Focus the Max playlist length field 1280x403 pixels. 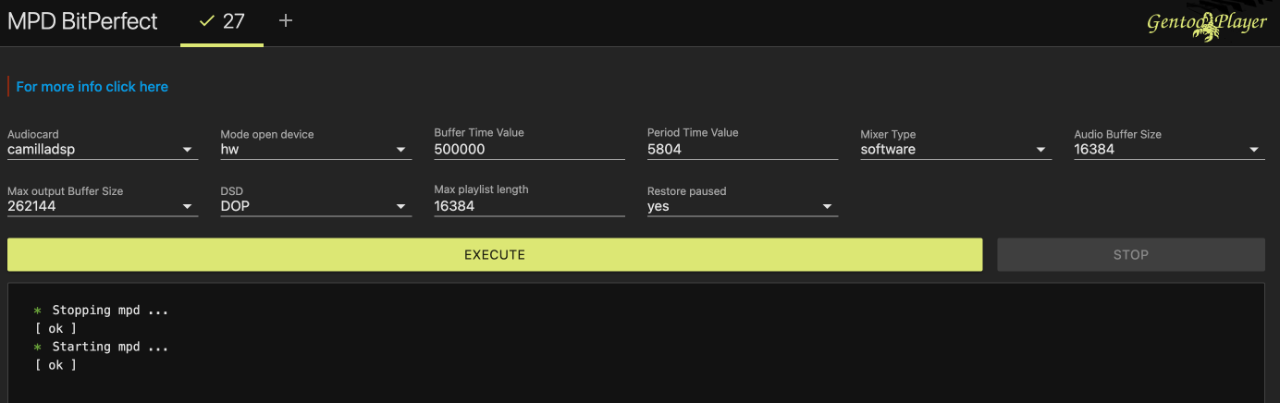[x=529, y=206]
